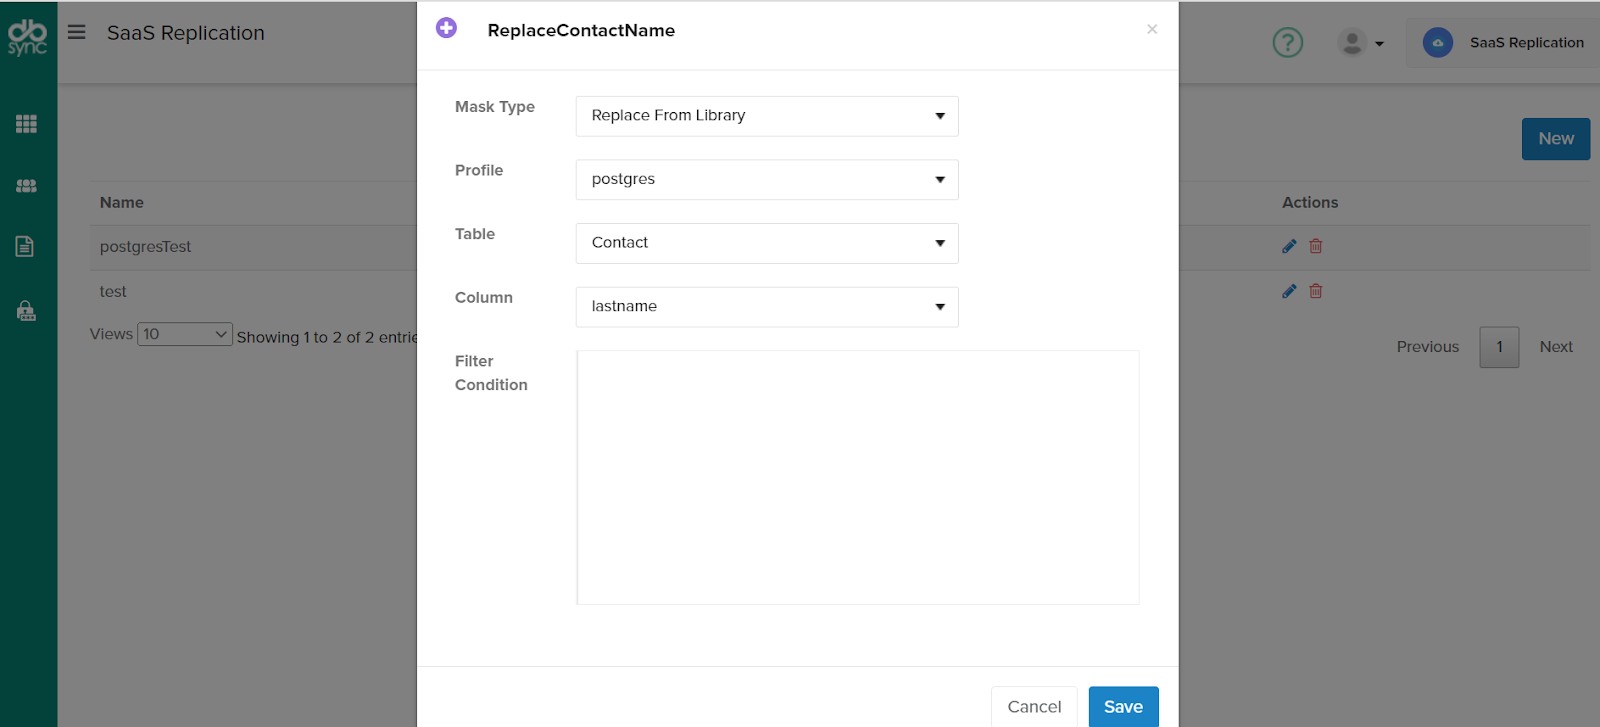Open the Table dropdown showing Contact

pos(767,243)
